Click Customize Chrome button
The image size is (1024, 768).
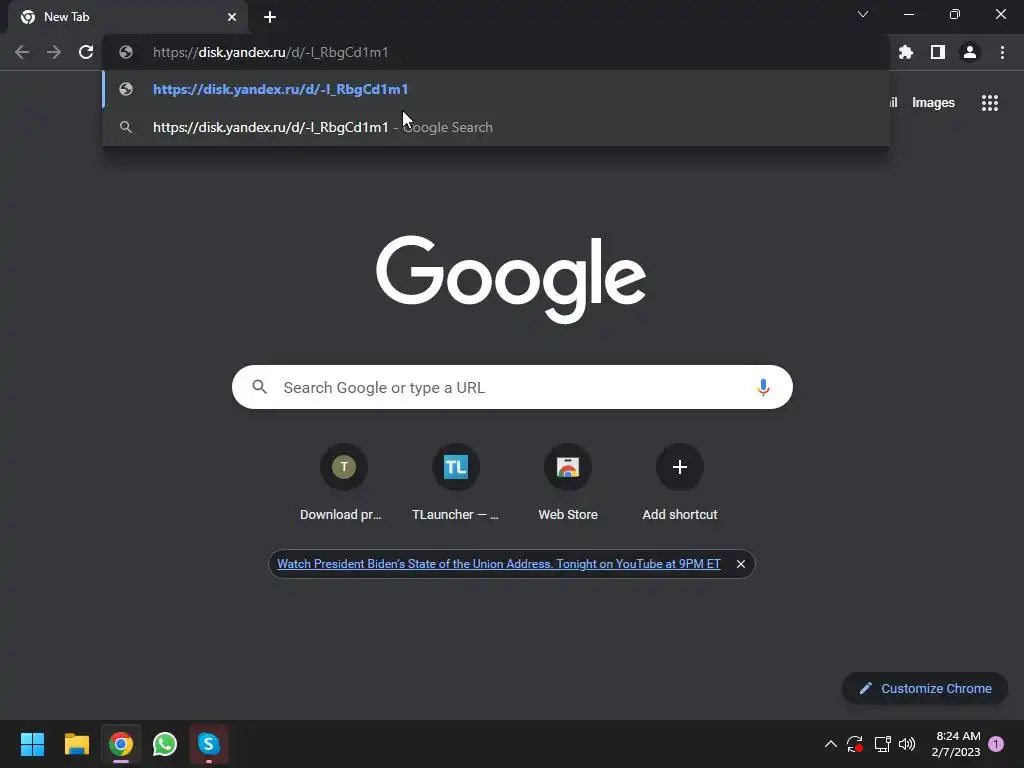[925, 688]
